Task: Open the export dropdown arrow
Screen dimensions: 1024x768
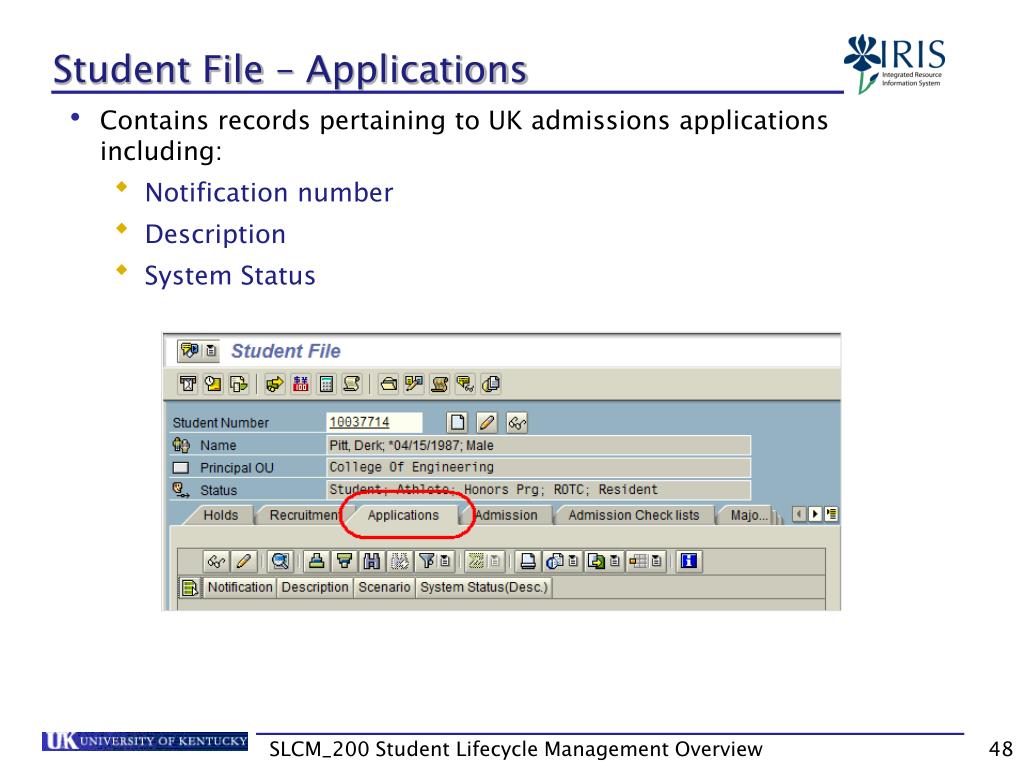Action: [615, 561]
